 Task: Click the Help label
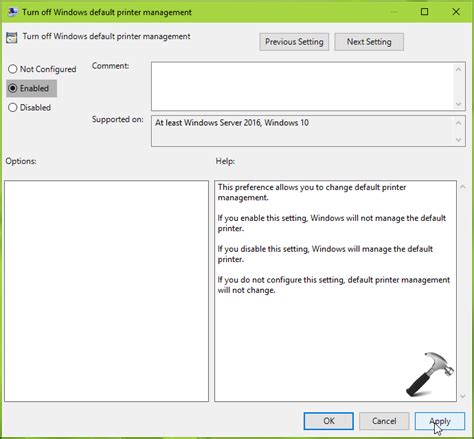tap(225, 161)
